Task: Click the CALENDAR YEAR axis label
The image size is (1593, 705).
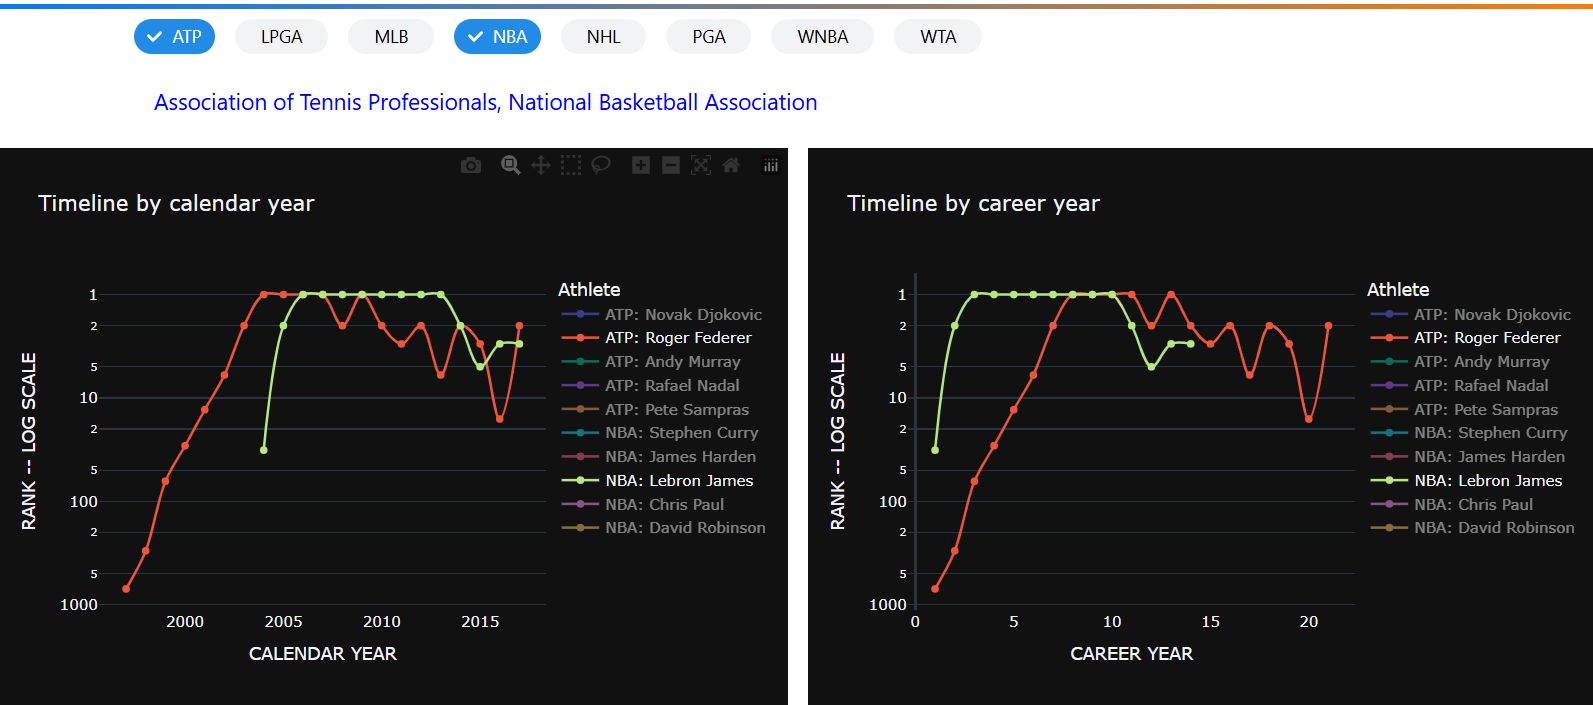Action: point(323,653)
